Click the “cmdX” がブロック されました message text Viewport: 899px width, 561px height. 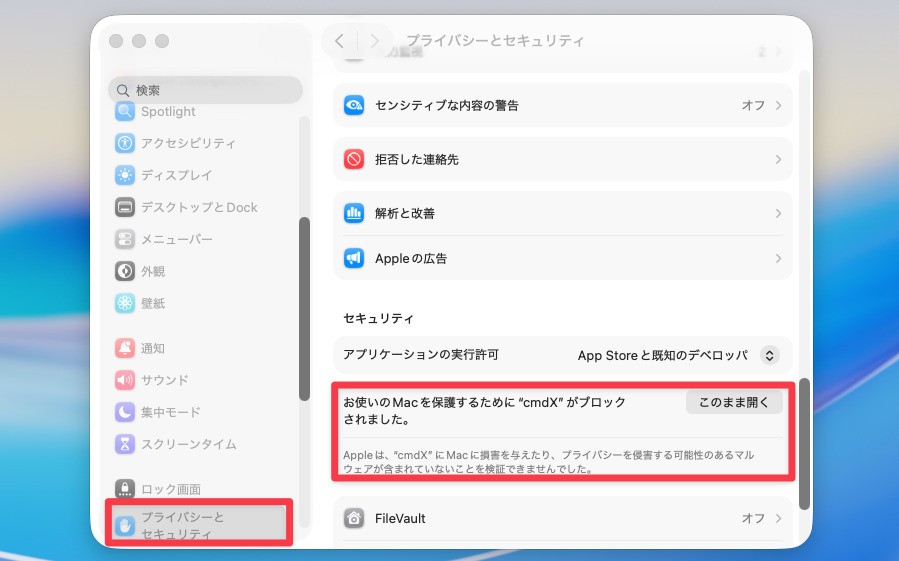coord(484,411)
